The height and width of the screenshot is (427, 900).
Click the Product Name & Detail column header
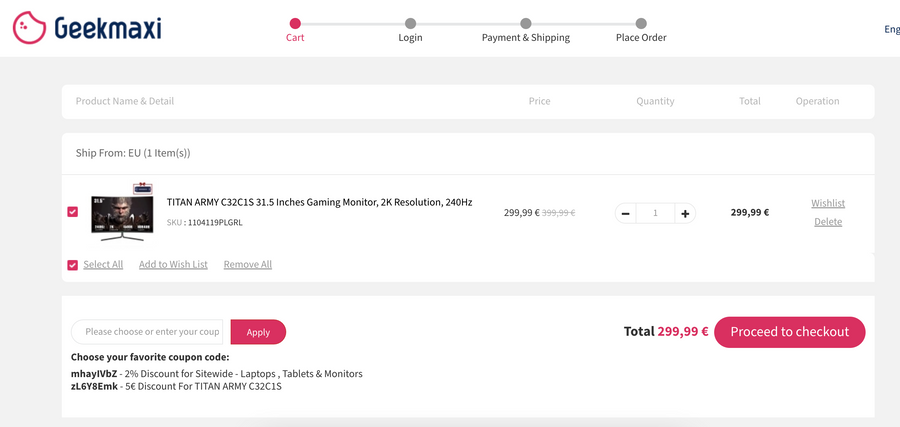[x=125, y=101]
